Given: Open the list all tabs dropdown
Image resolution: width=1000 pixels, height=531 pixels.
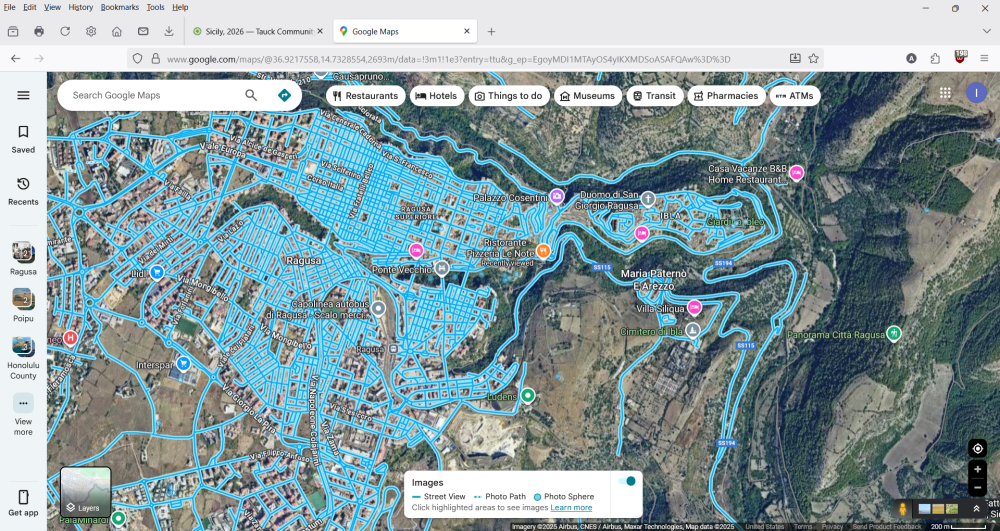Looking at the screenshot, I should 986,31.
